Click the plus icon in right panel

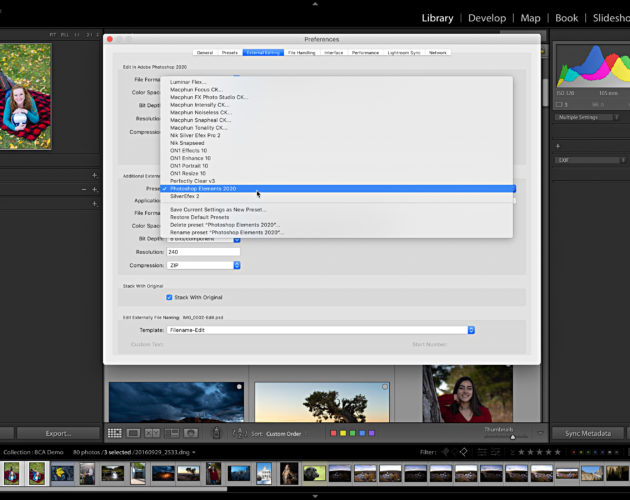(x=558, y=146)
